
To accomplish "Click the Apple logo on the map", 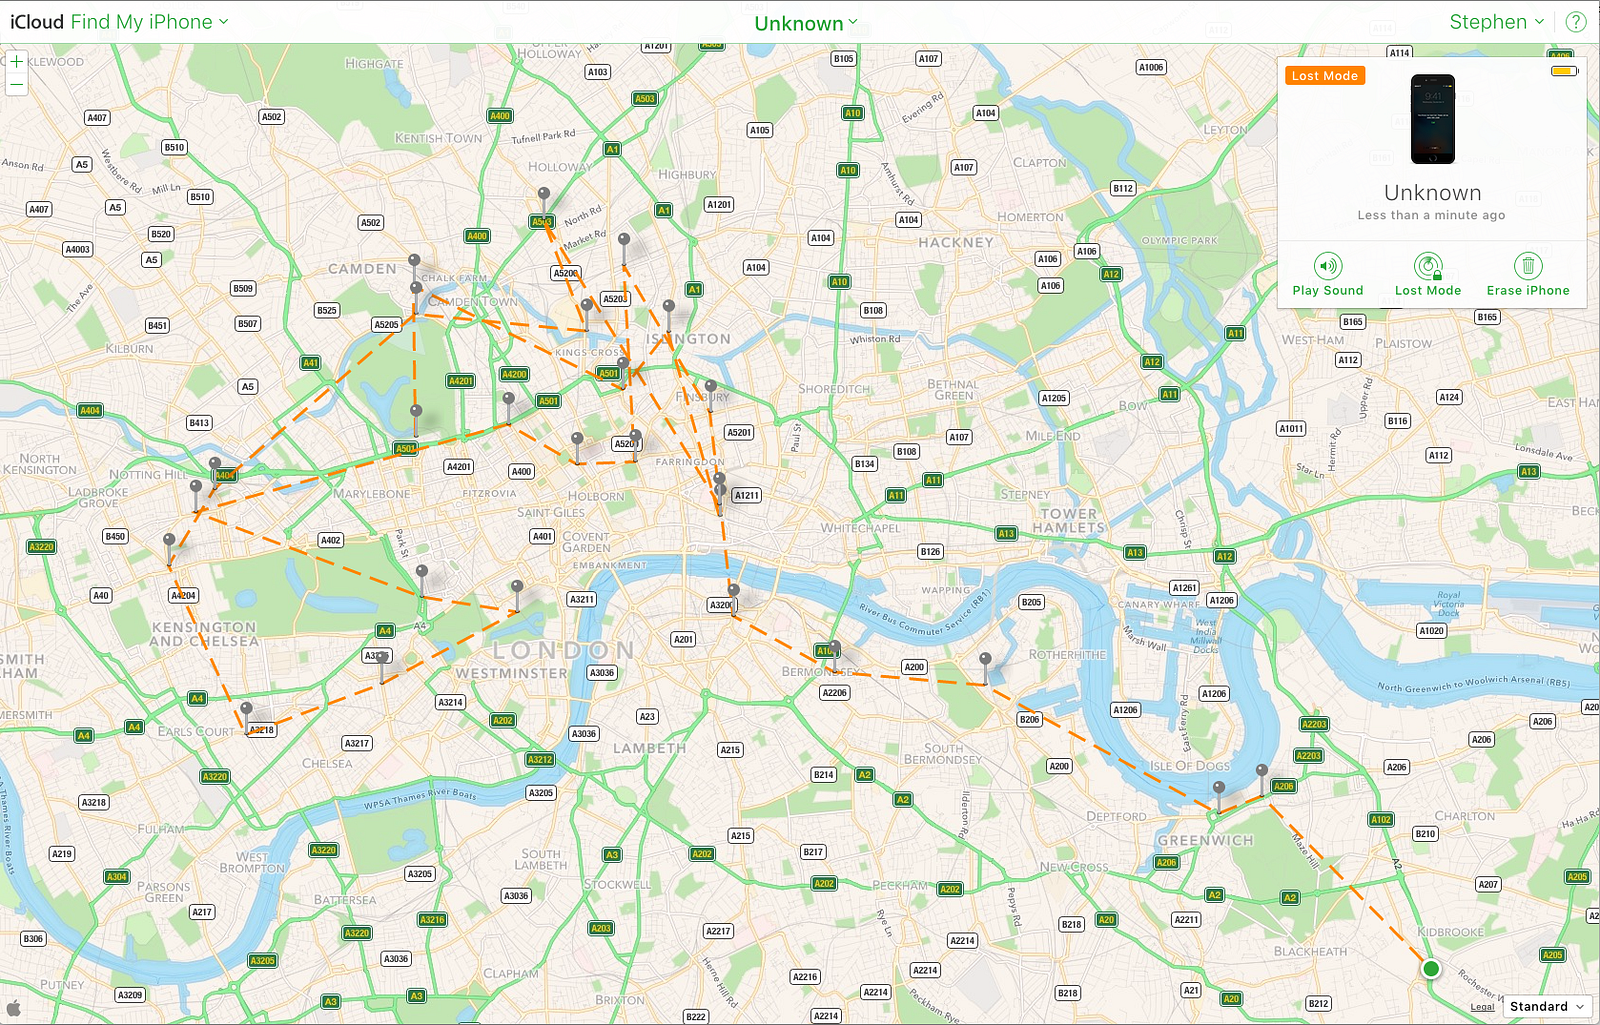I will click(14, 1008).
